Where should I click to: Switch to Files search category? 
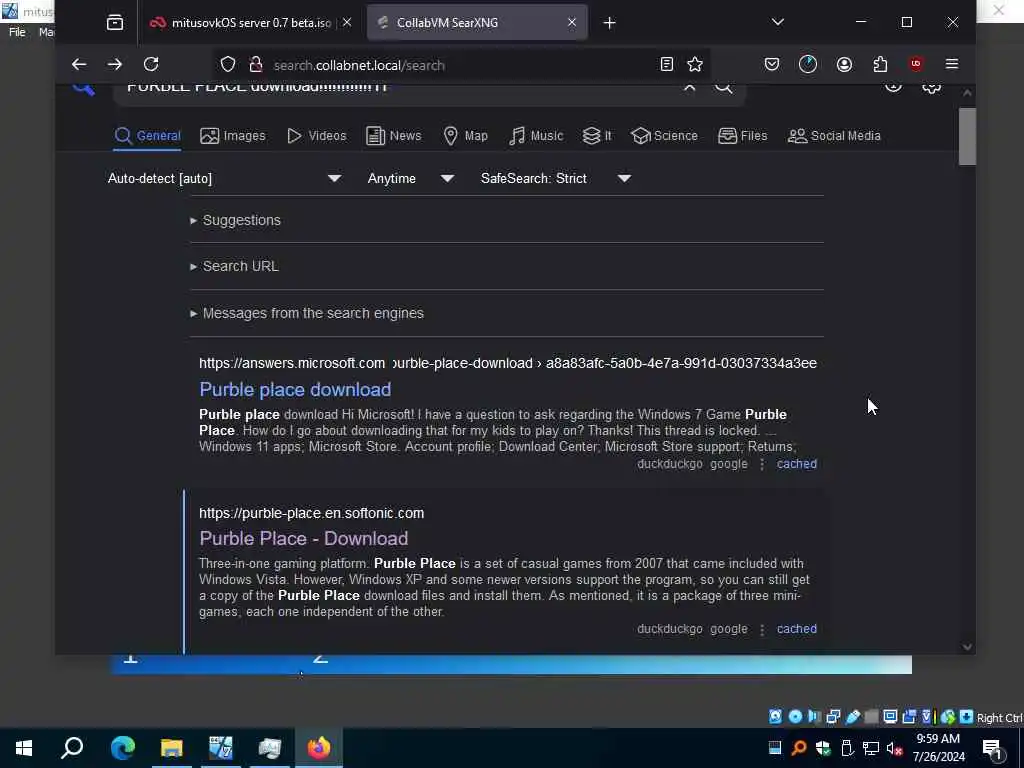(743, 136)
